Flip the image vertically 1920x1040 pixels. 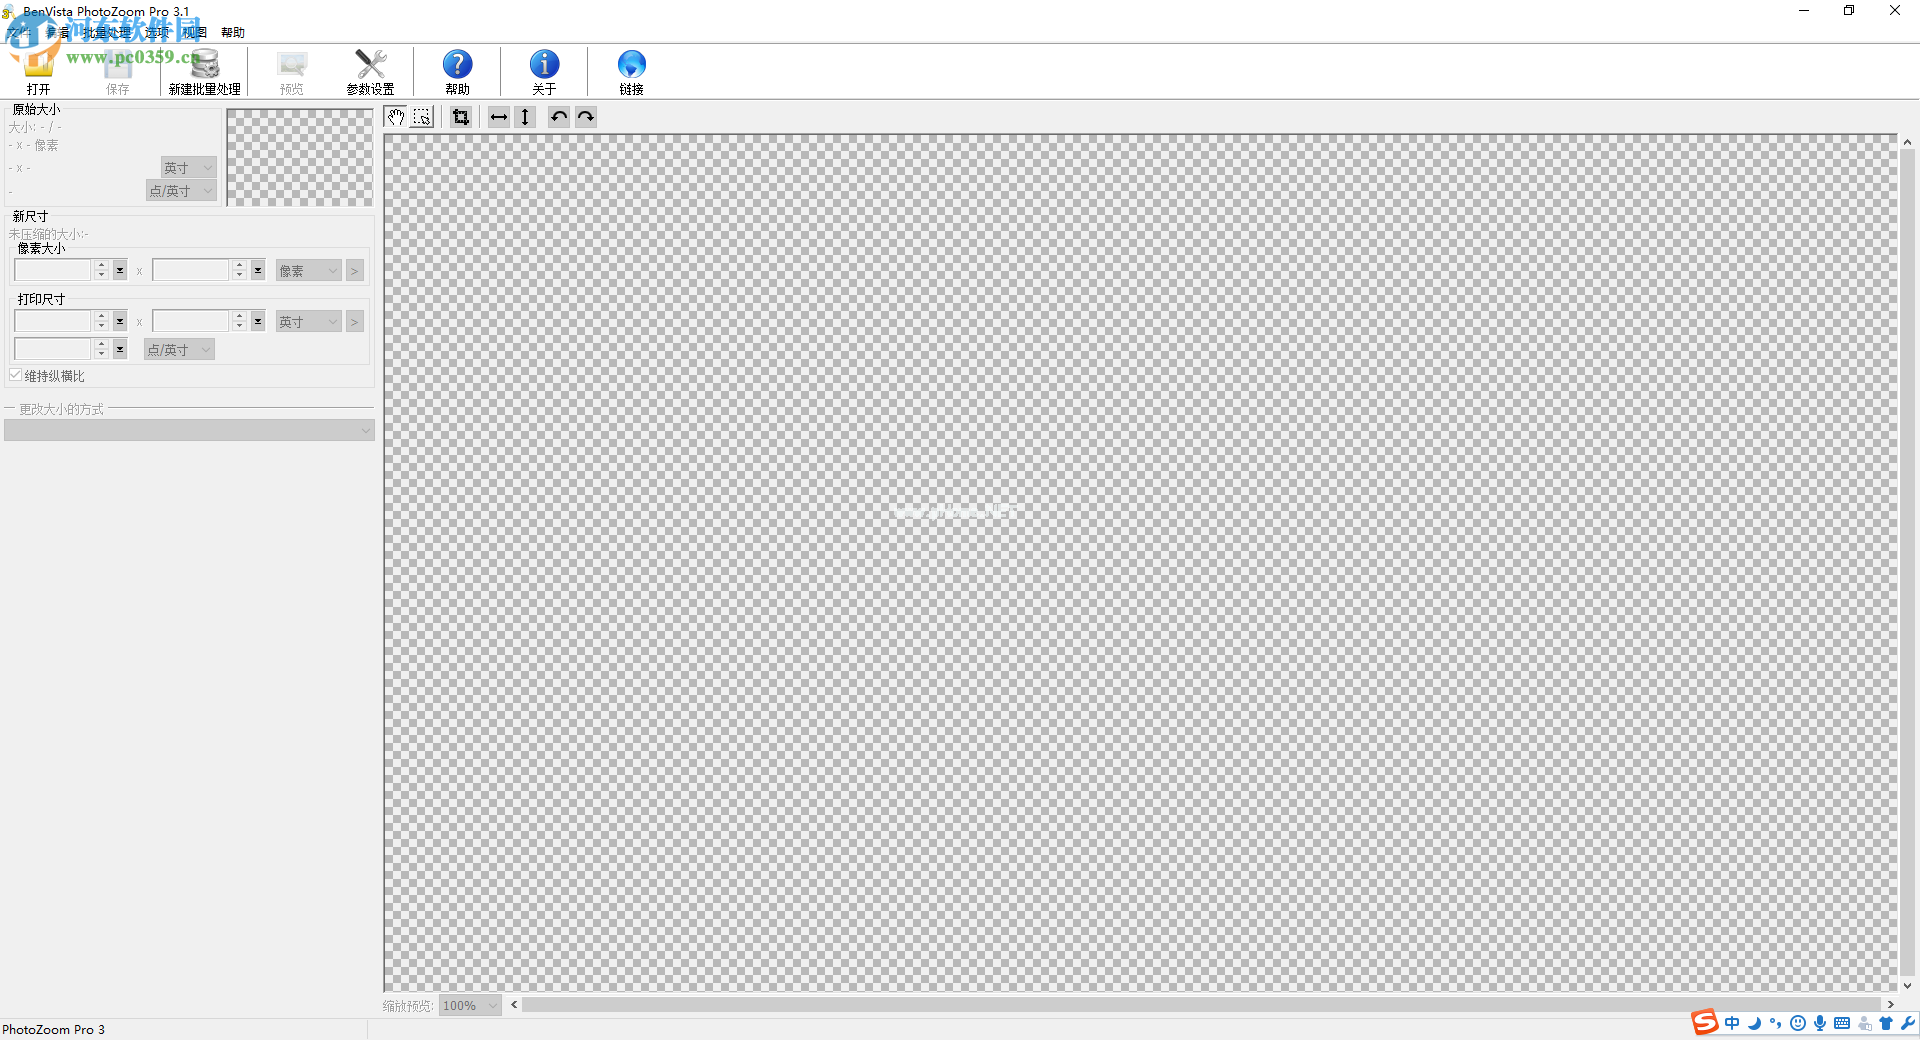coord(525,117)
